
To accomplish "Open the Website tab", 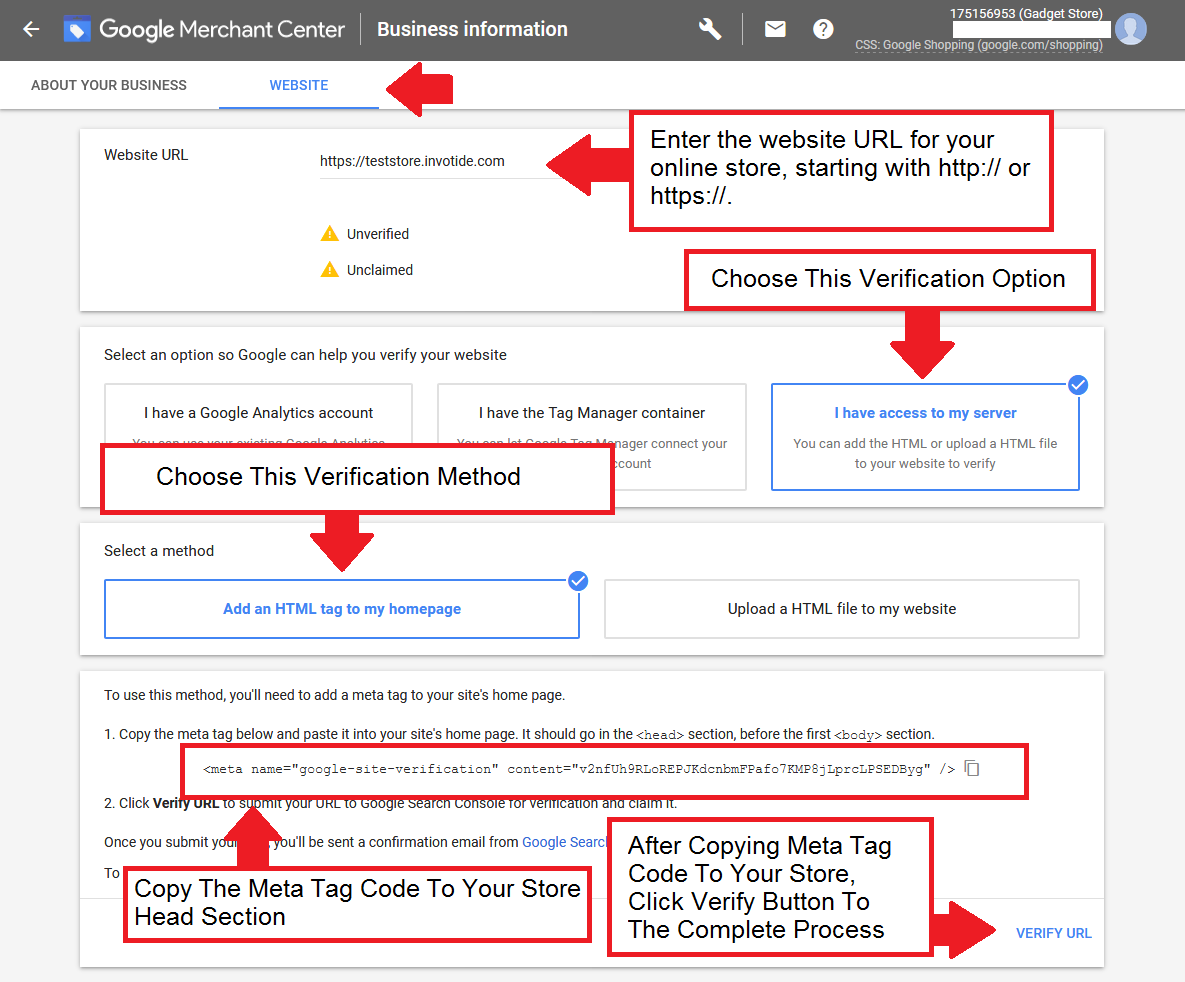I will [299, 85].
